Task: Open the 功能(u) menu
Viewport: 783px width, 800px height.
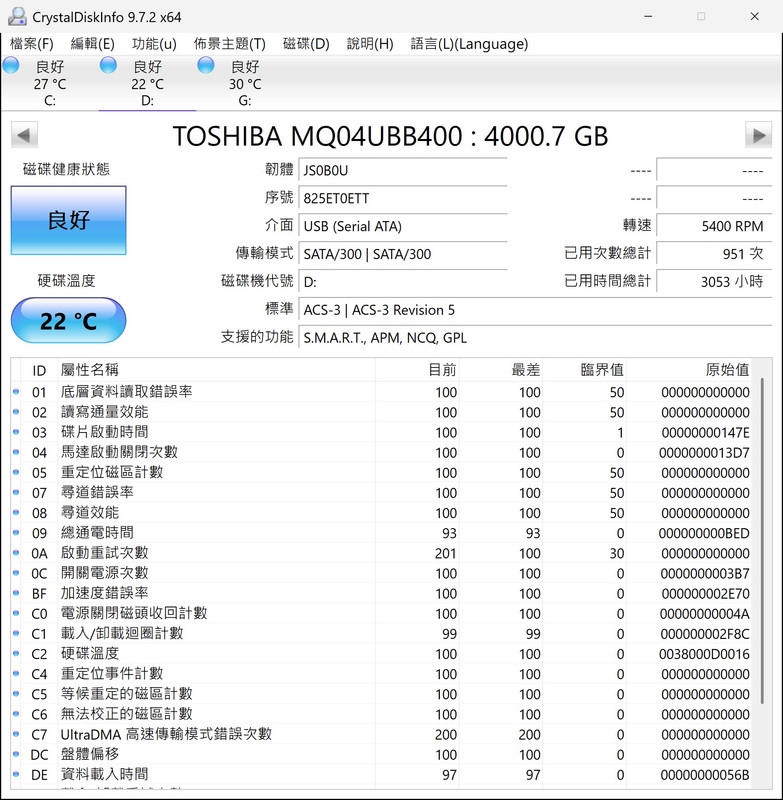Action: pyautogui.click(x=154, y=44)
